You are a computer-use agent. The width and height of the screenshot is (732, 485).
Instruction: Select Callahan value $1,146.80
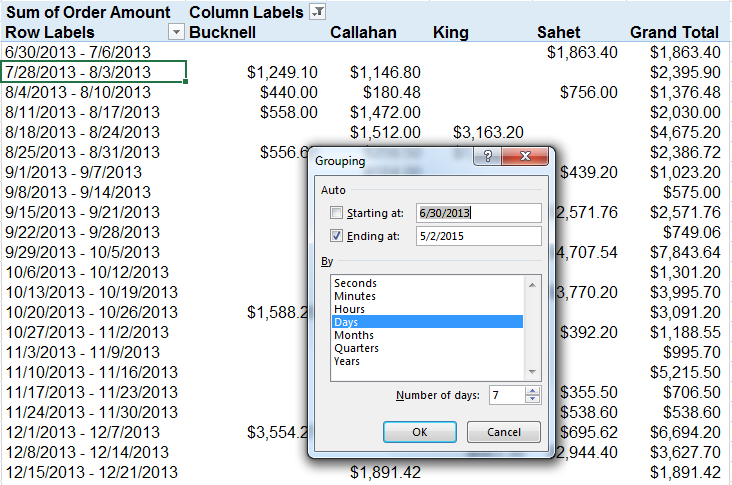point(385,72)
